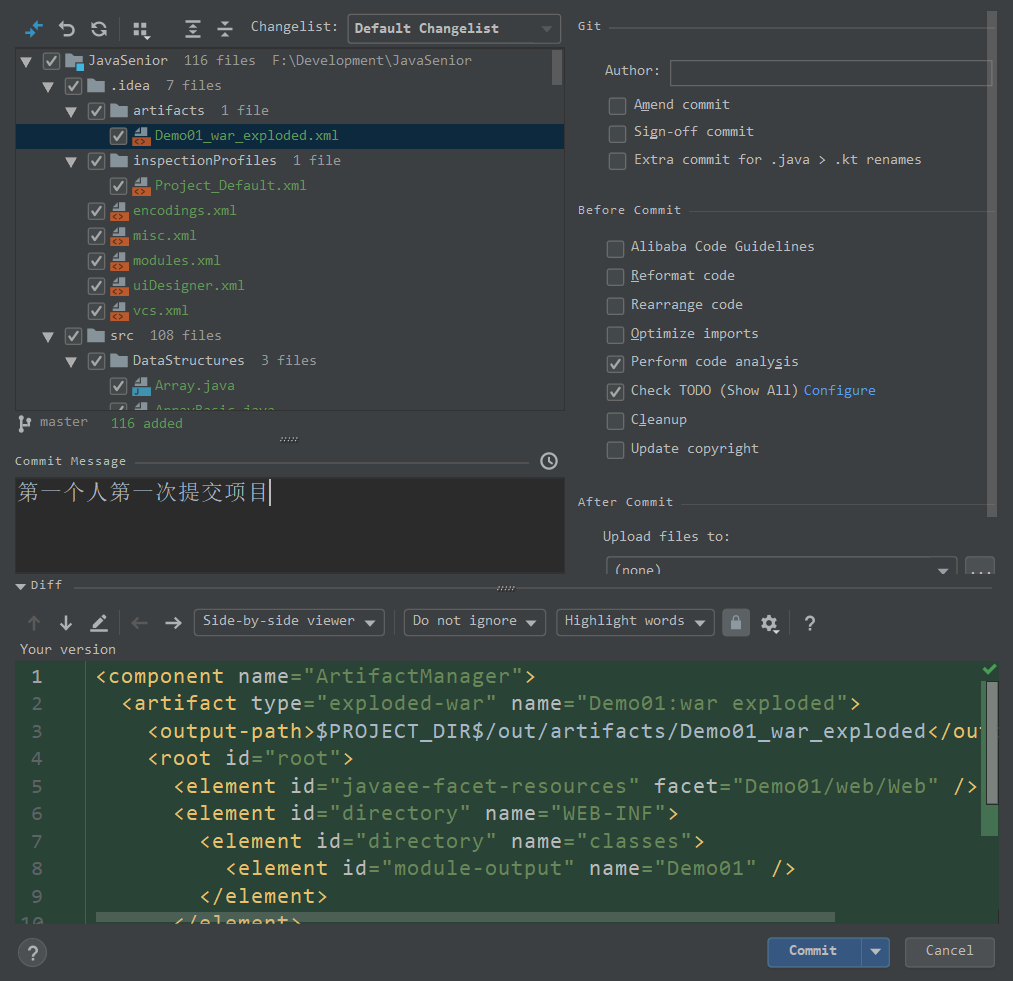Open the Default Changelist dropdown

pyautogui.click(x=454, y=29)
